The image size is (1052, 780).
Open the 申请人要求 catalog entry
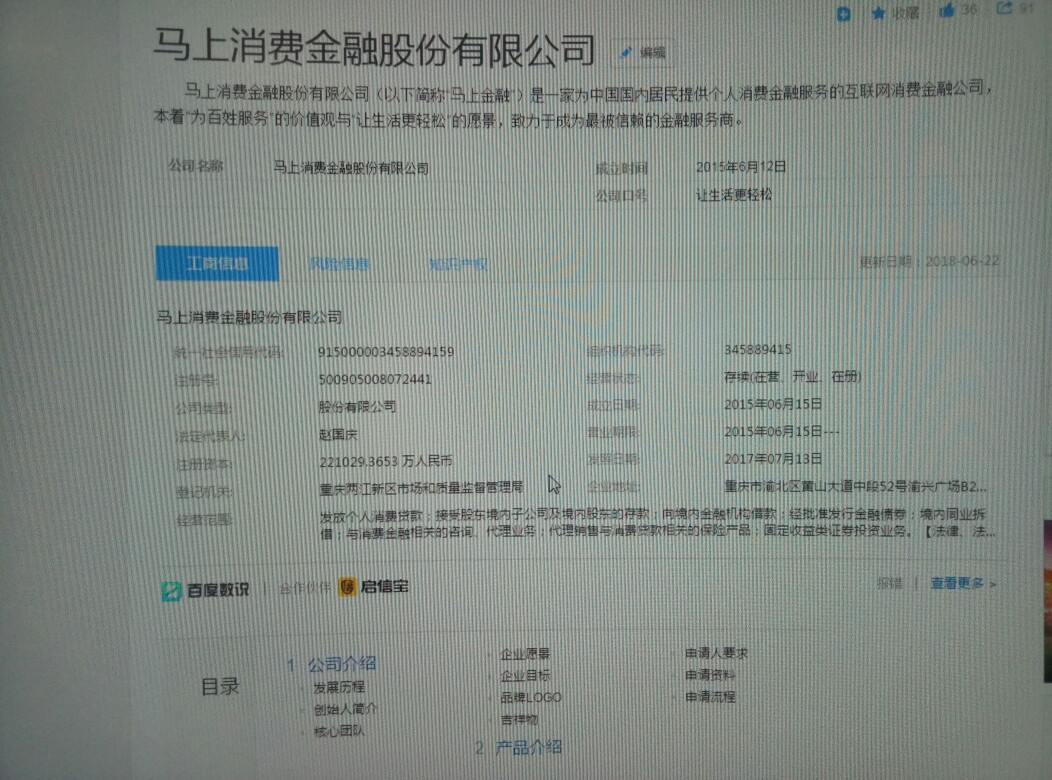pyautogui.click(x=716, y=653)
